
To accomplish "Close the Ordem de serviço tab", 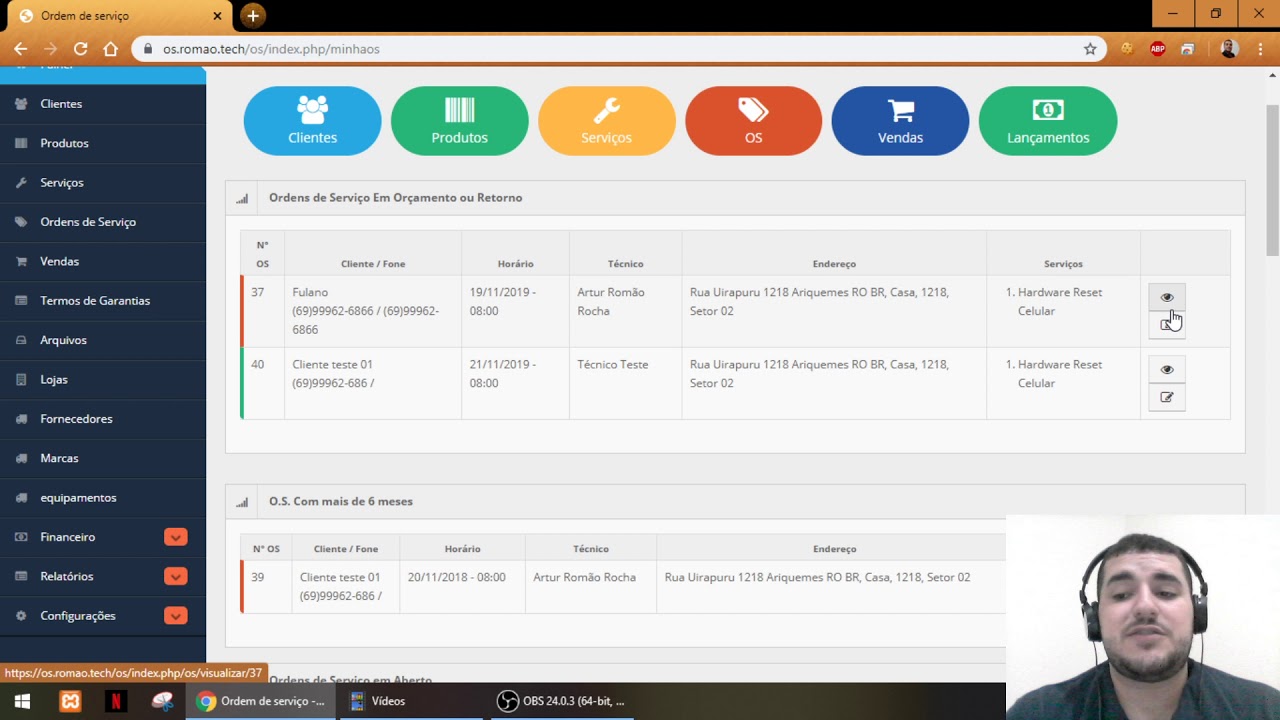I will [x=218, y=16].
